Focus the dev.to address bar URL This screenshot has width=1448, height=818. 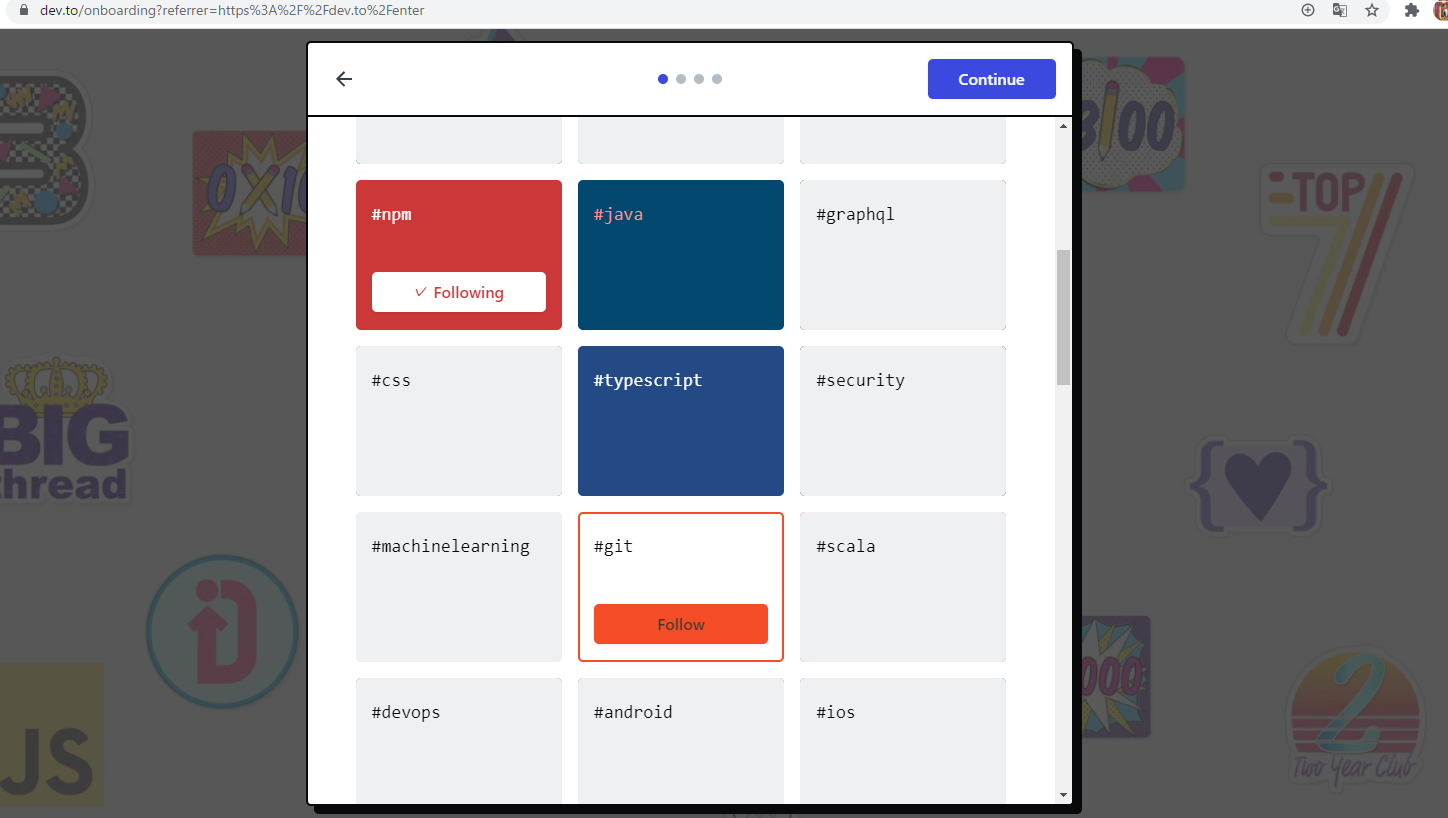[232, 10]
